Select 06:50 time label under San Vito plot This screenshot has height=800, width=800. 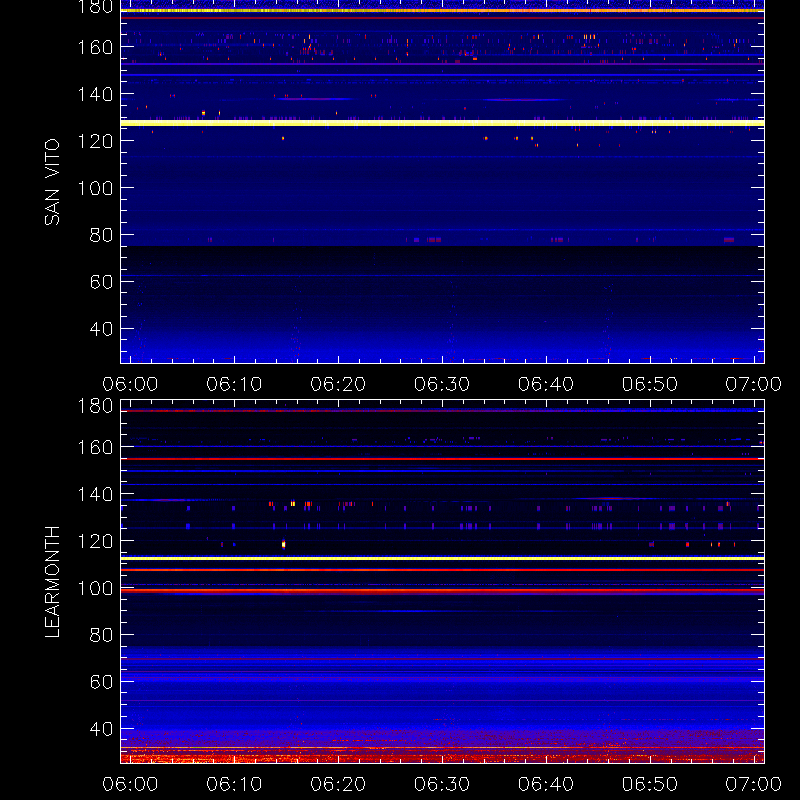click(x=649, y=384)
